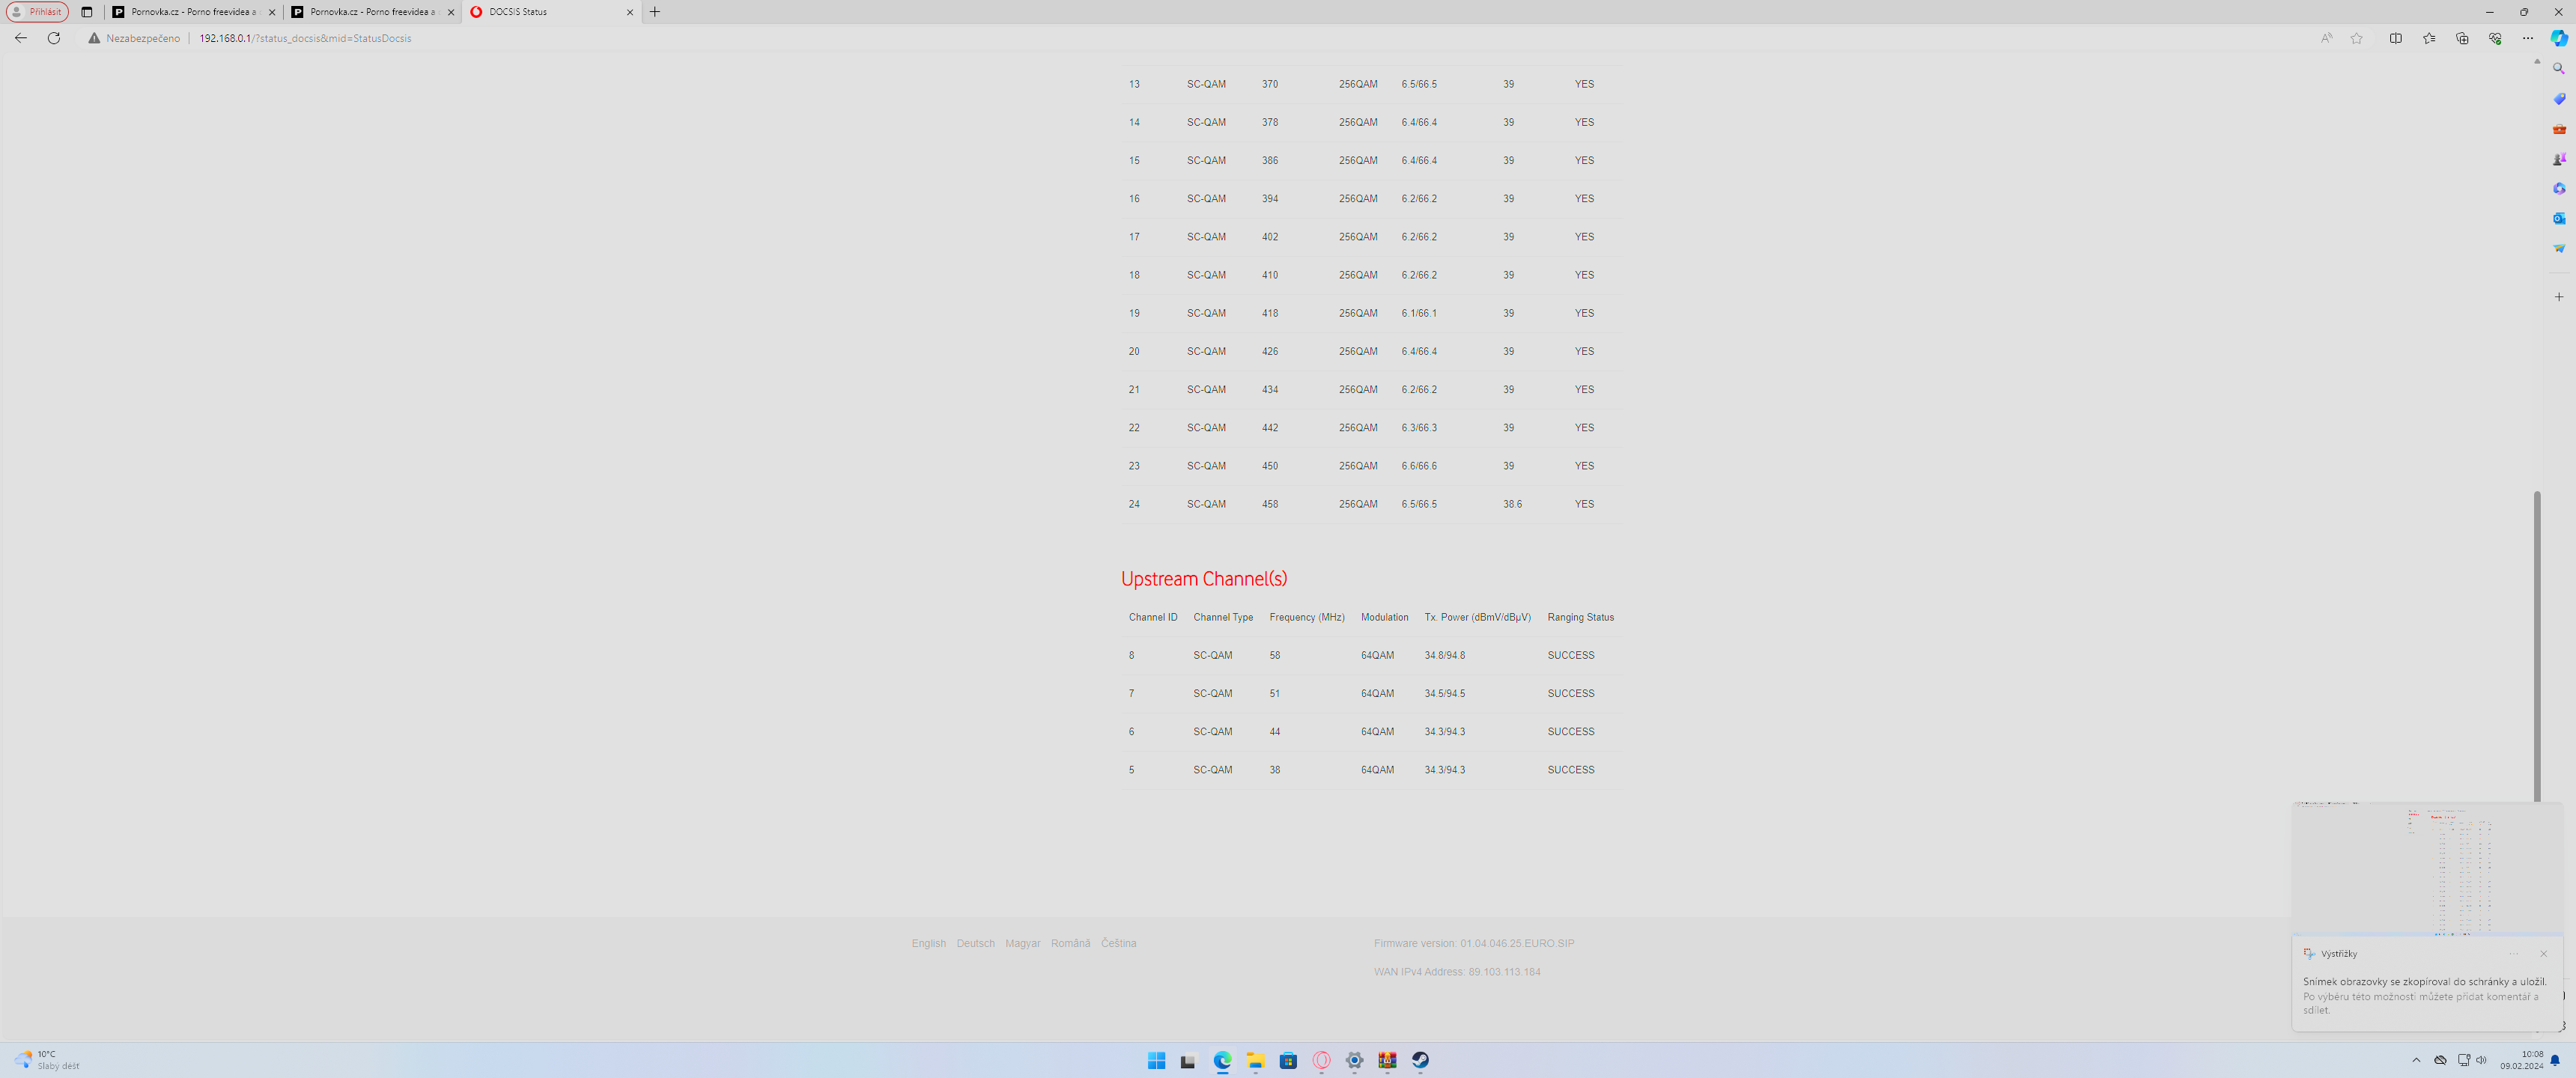The width and height of the screenshot is (2576, 1078).
Task: Add this page to favorites star
Action: pyautogui.click(x=2356, y=38)
